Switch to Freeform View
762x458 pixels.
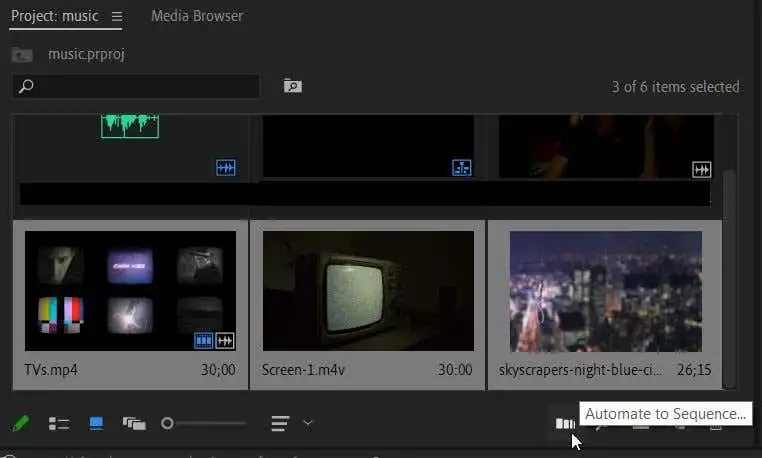point(134,423)
